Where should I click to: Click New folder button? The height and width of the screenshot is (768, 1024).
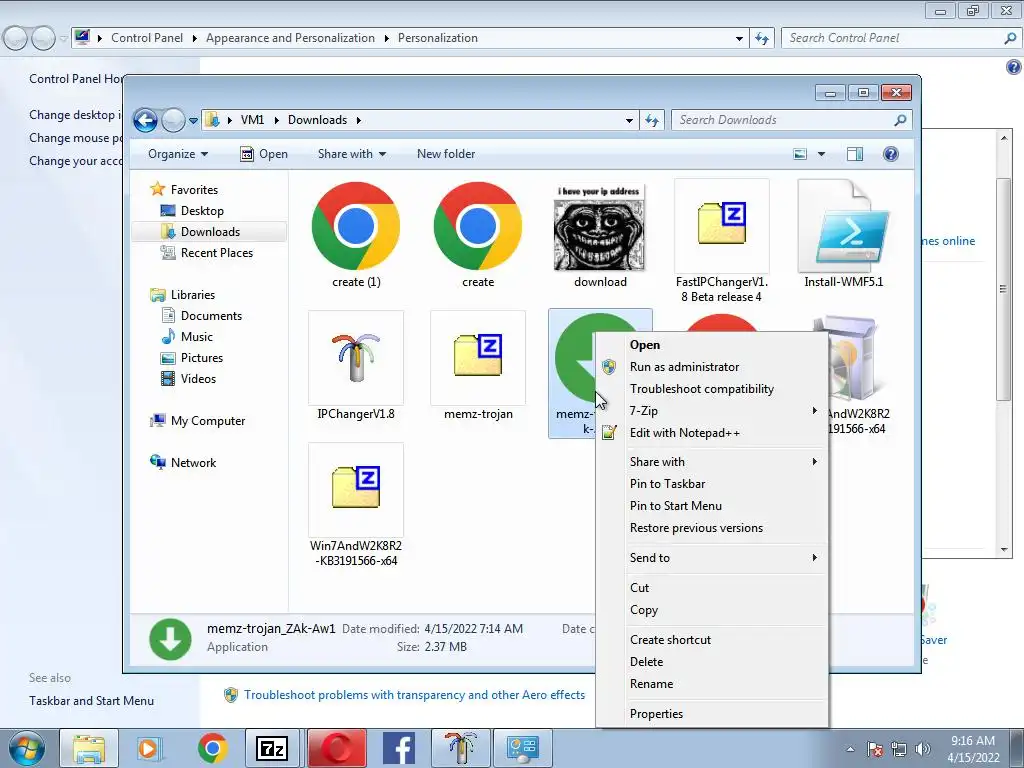pyautogui.click(x=446, y=154)
